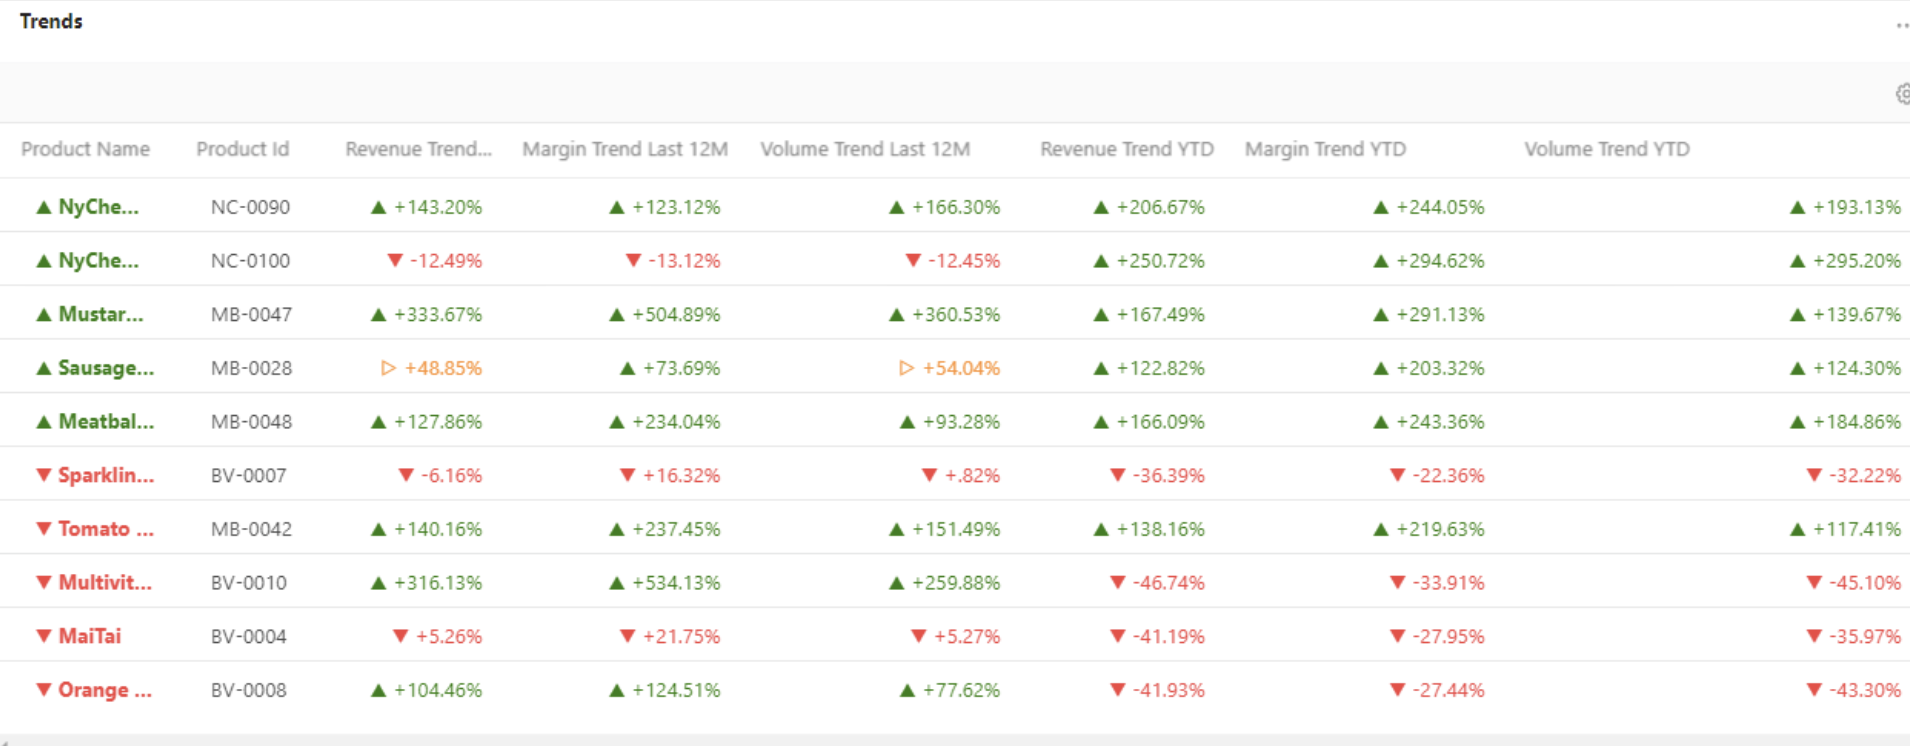Screen dimensions: 1910x746
Task: Click red down arrow beside -12.49%
Action: (x=395, y=261)
